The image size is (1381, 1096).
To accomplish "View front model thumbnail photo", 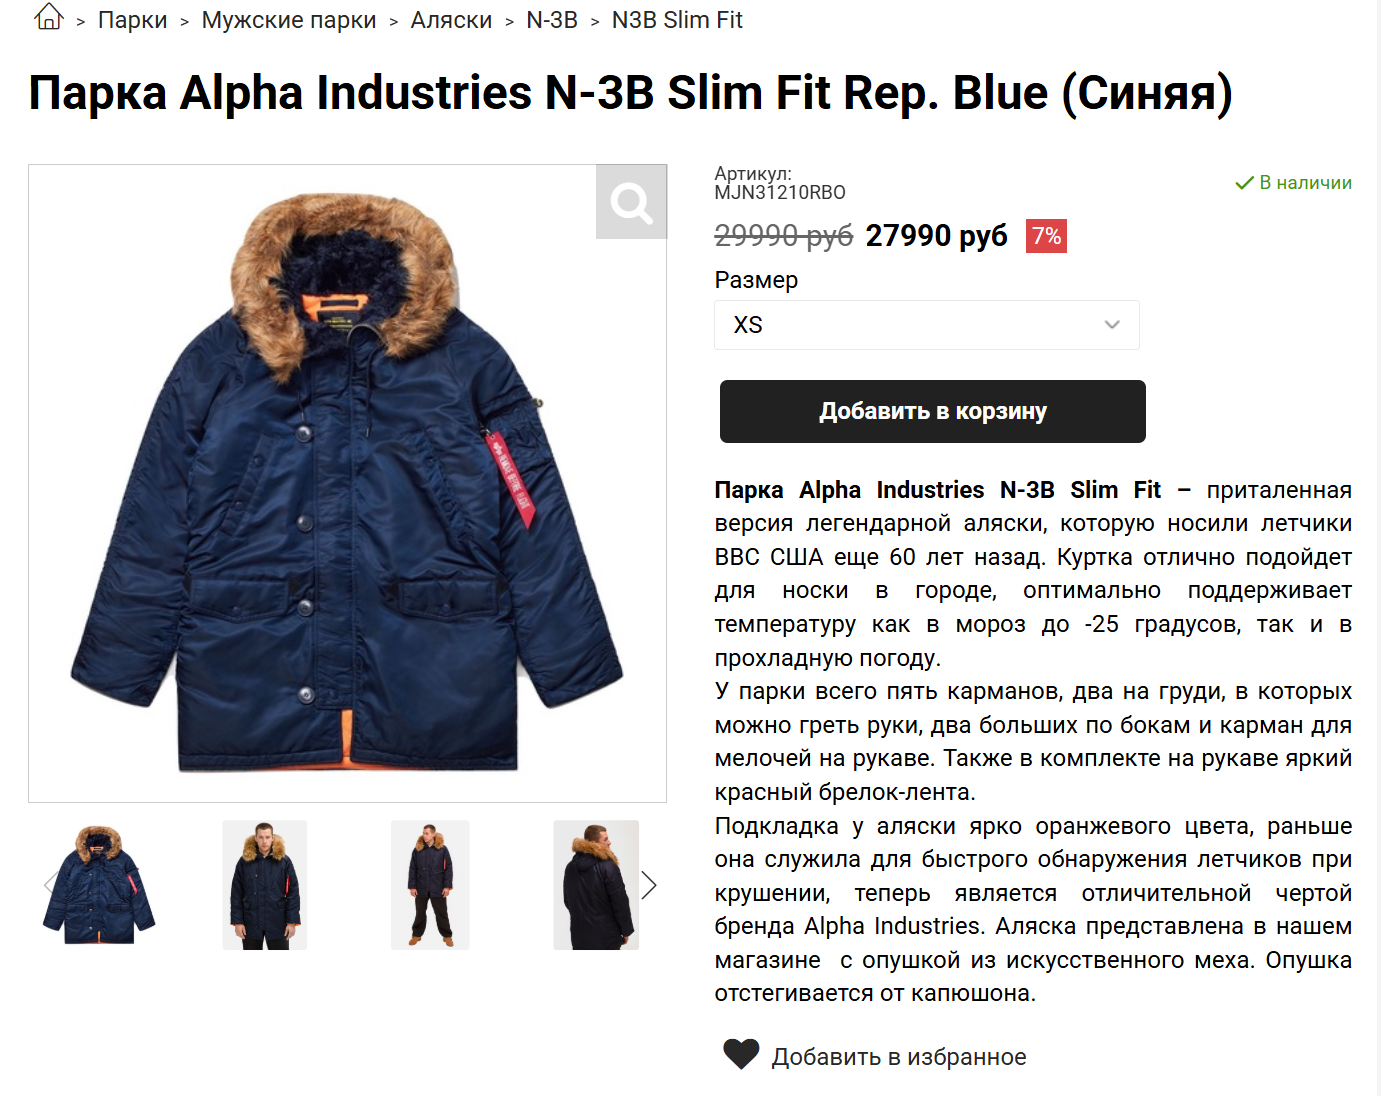I will click(264, 885).
